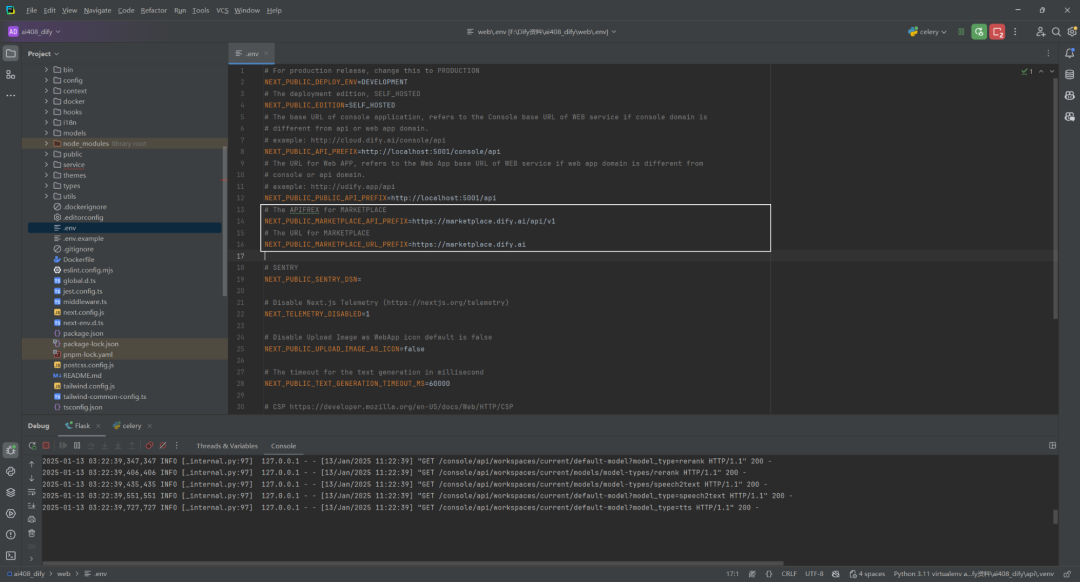Viewport: 1080px width, 582px height.
Task: Click the web breadcrumb in status bar
Action: point(63,574)
